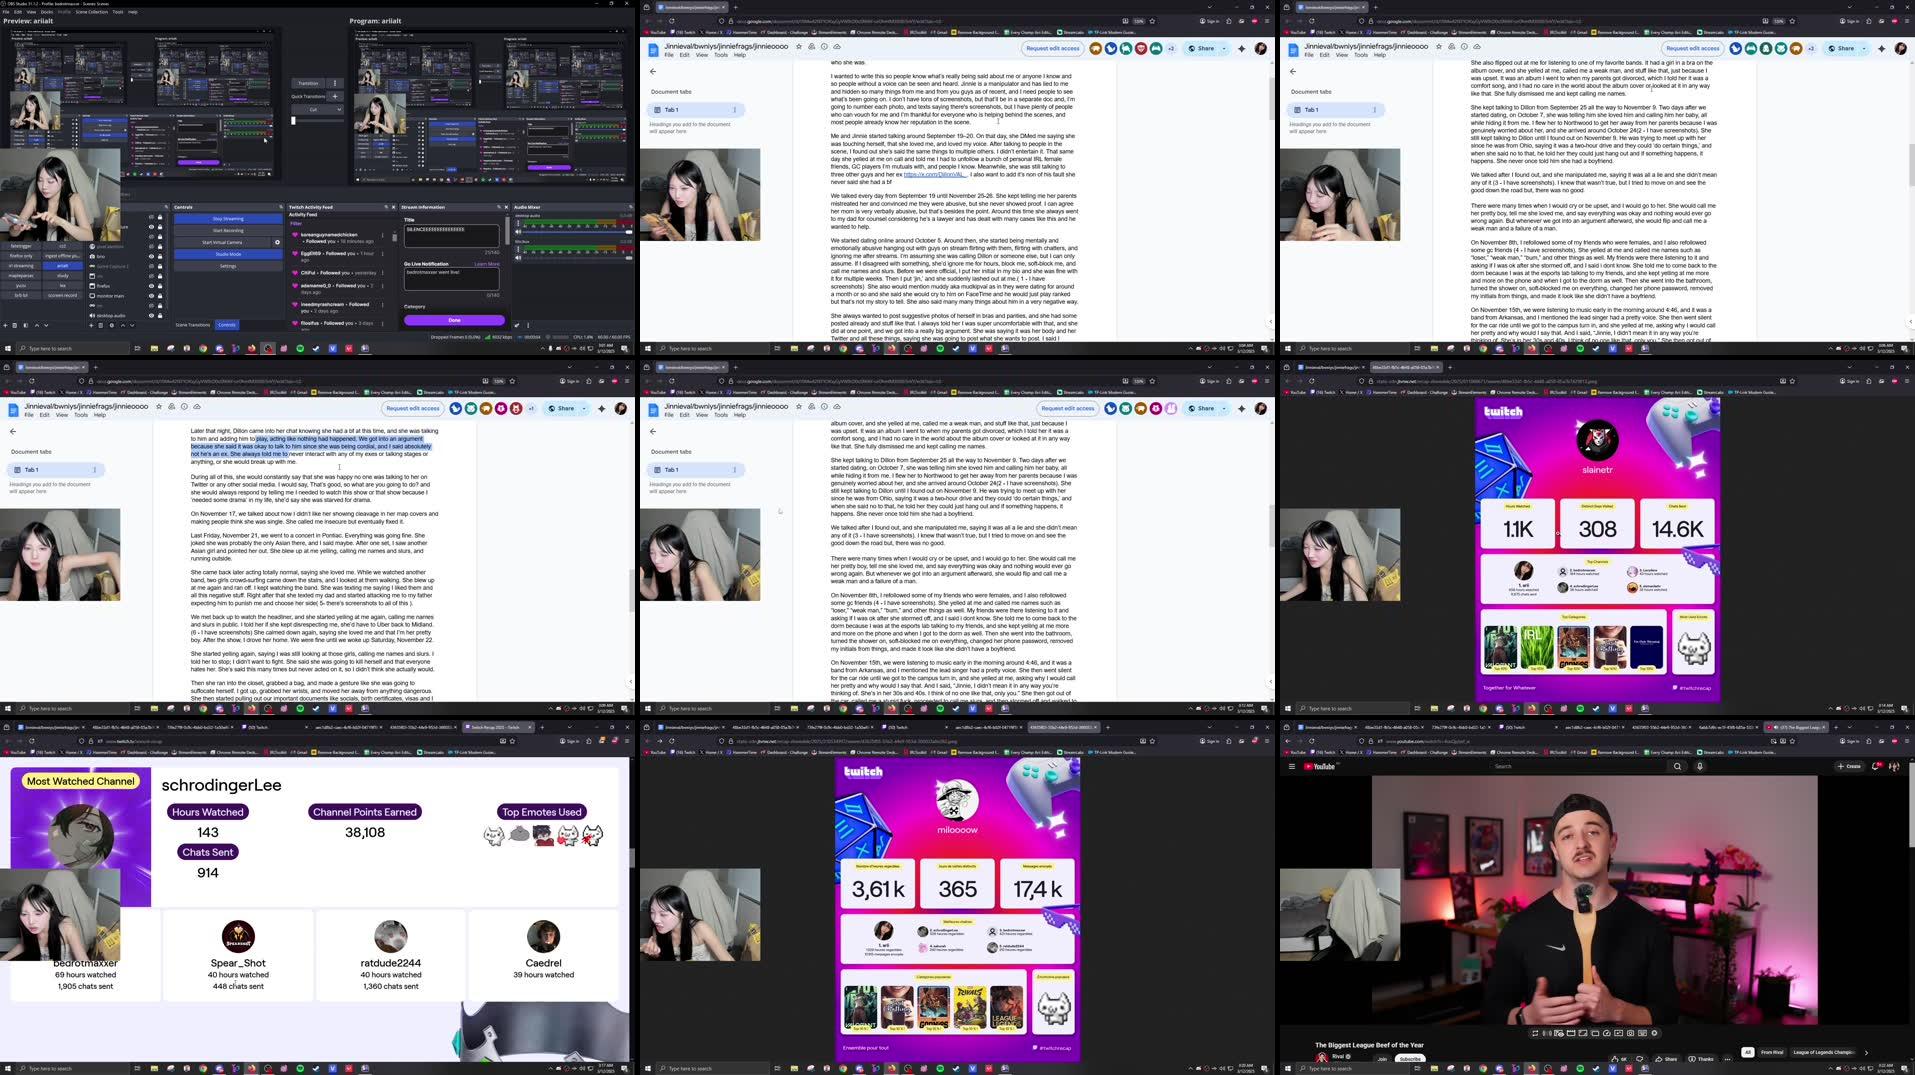Open the Tools menu in Google Docs
This screenshot has width=1915, height=1075.
click(x=721, y=55)
